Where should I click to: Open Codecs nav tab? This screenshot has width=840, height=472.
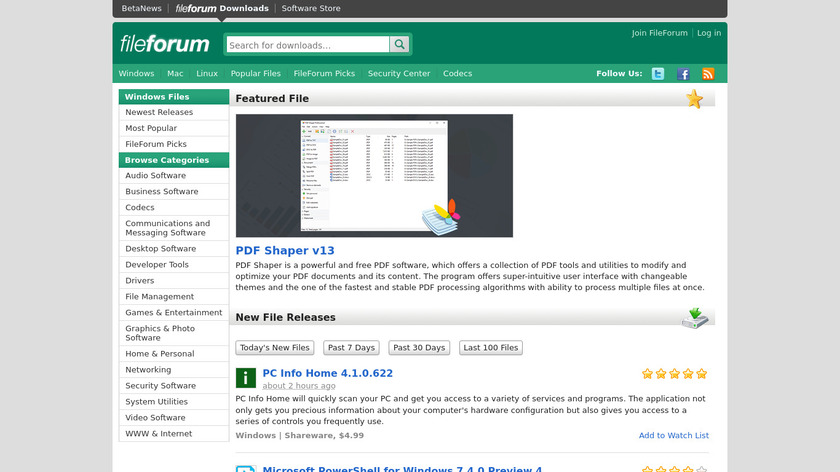click(458, 73)
